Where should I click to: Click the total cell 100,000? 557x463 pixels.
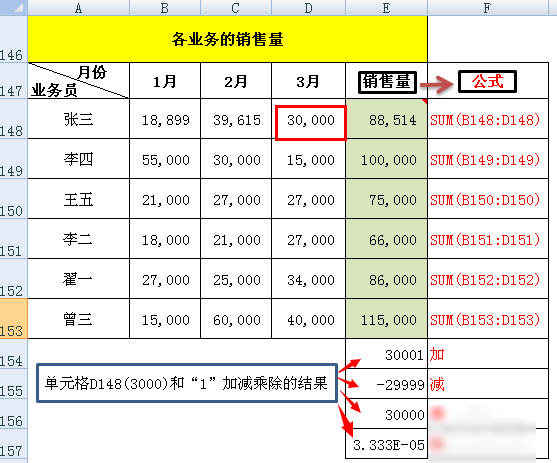(386, 158)
